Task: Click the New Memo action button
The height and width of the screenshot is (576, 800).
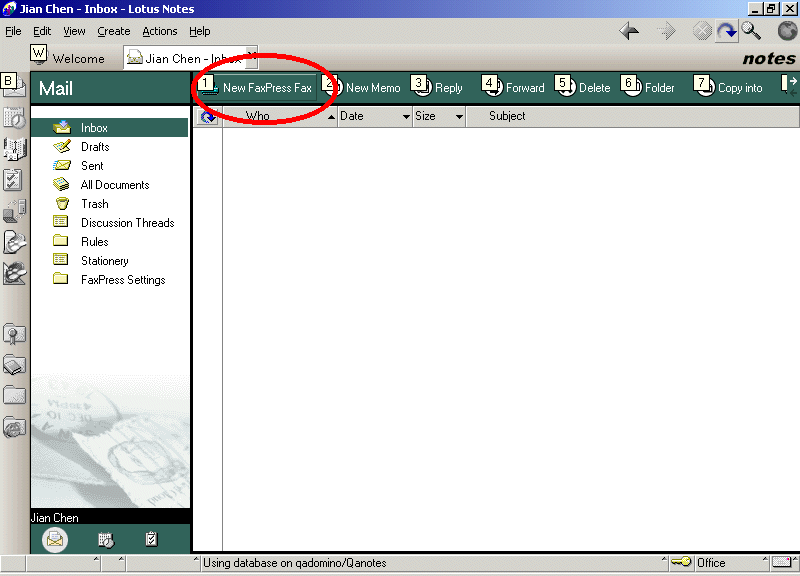Action: point(363,87)
